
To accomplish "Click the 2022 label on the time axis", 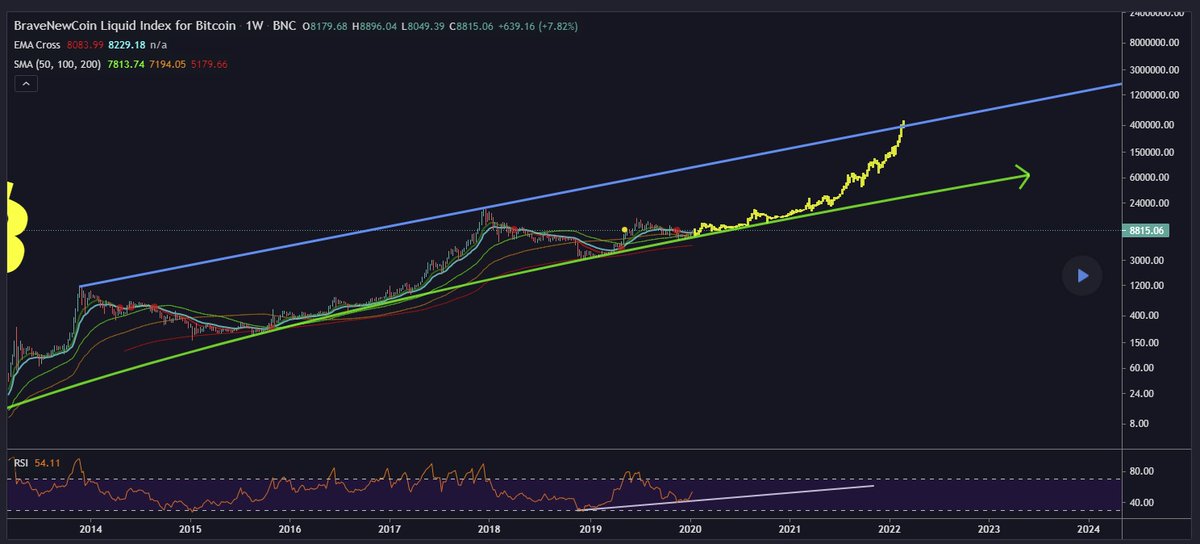I will pos(890,528).
